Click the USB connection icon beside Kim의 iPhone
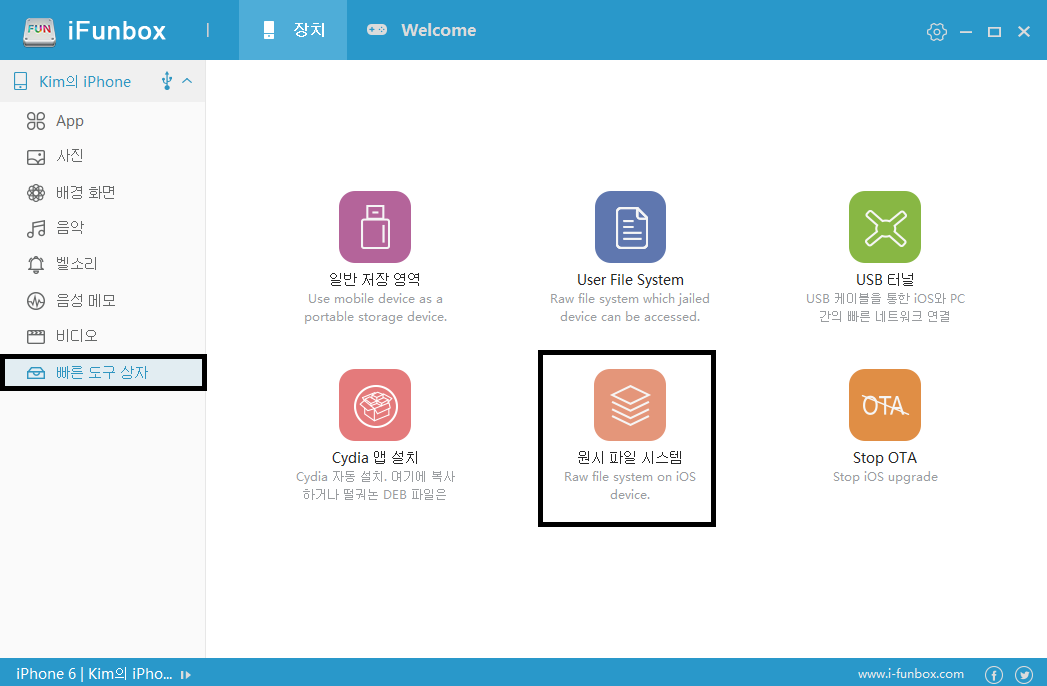 [167, 81]
